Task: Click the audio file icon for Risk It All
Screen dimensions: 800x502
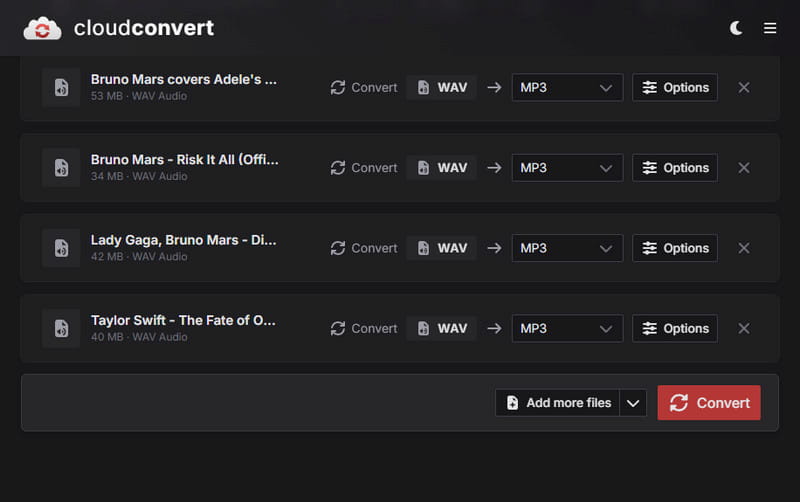Action: (x=61, y=167)
